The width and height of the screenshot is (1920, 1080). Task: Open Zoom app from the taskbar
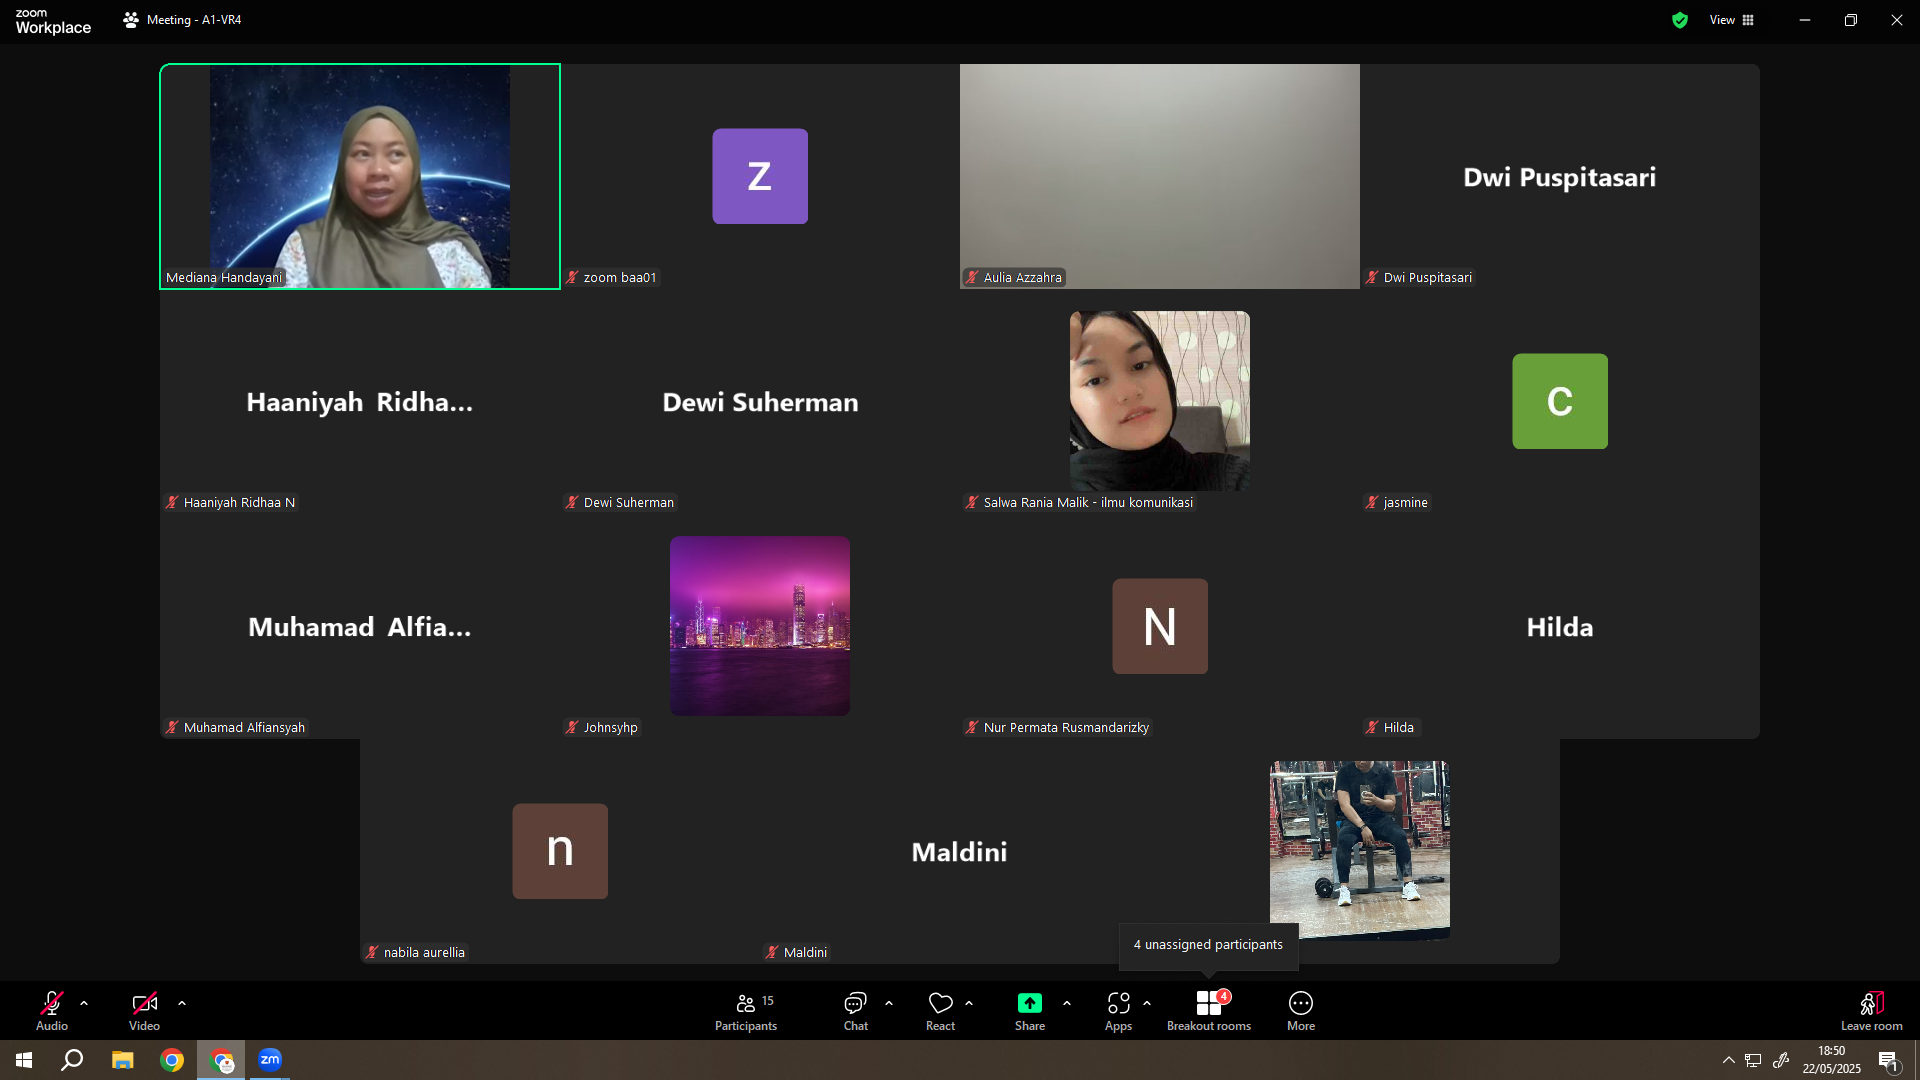(x=270, y=1060)
